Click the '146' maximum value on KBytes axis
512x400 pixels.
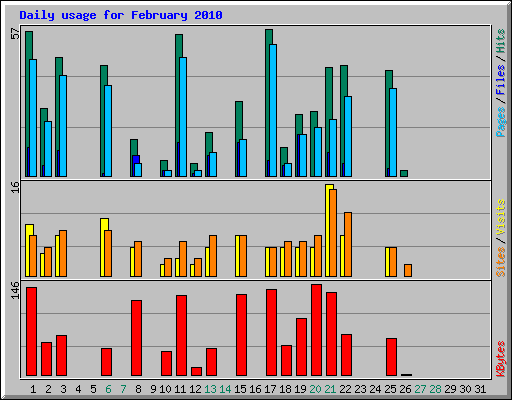coord(15,290)
